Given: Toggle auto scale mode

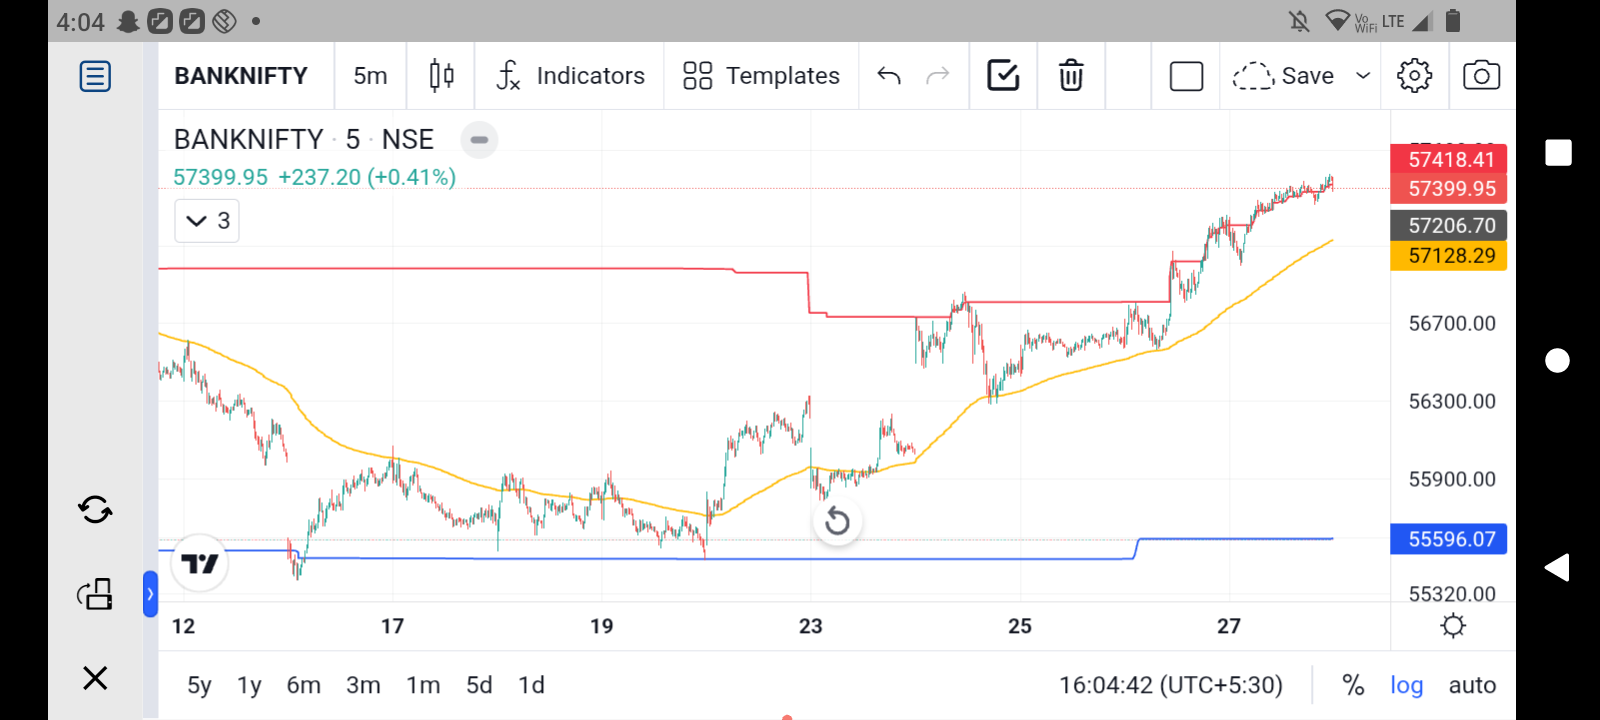Looking at the screenshot, I should click(1472, 685).
